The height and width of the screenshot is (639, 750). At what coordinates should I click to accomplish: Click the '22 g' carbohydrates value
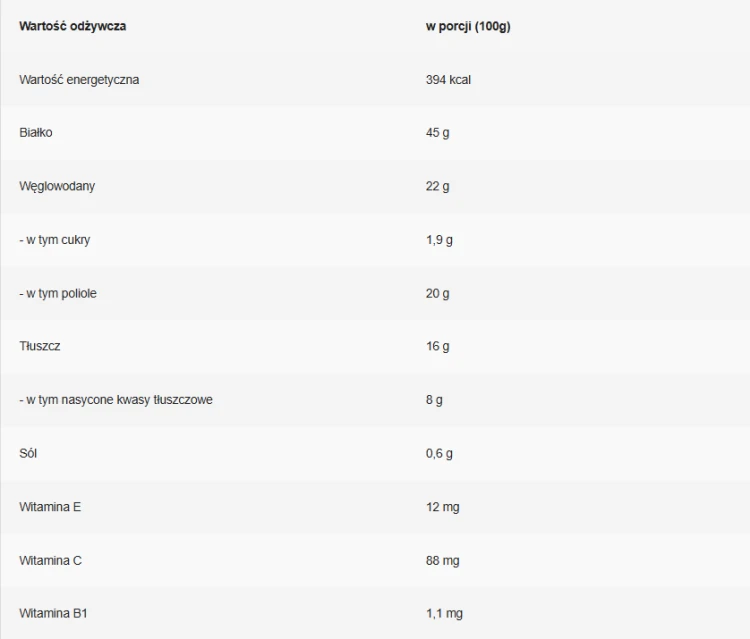[437, 187]
